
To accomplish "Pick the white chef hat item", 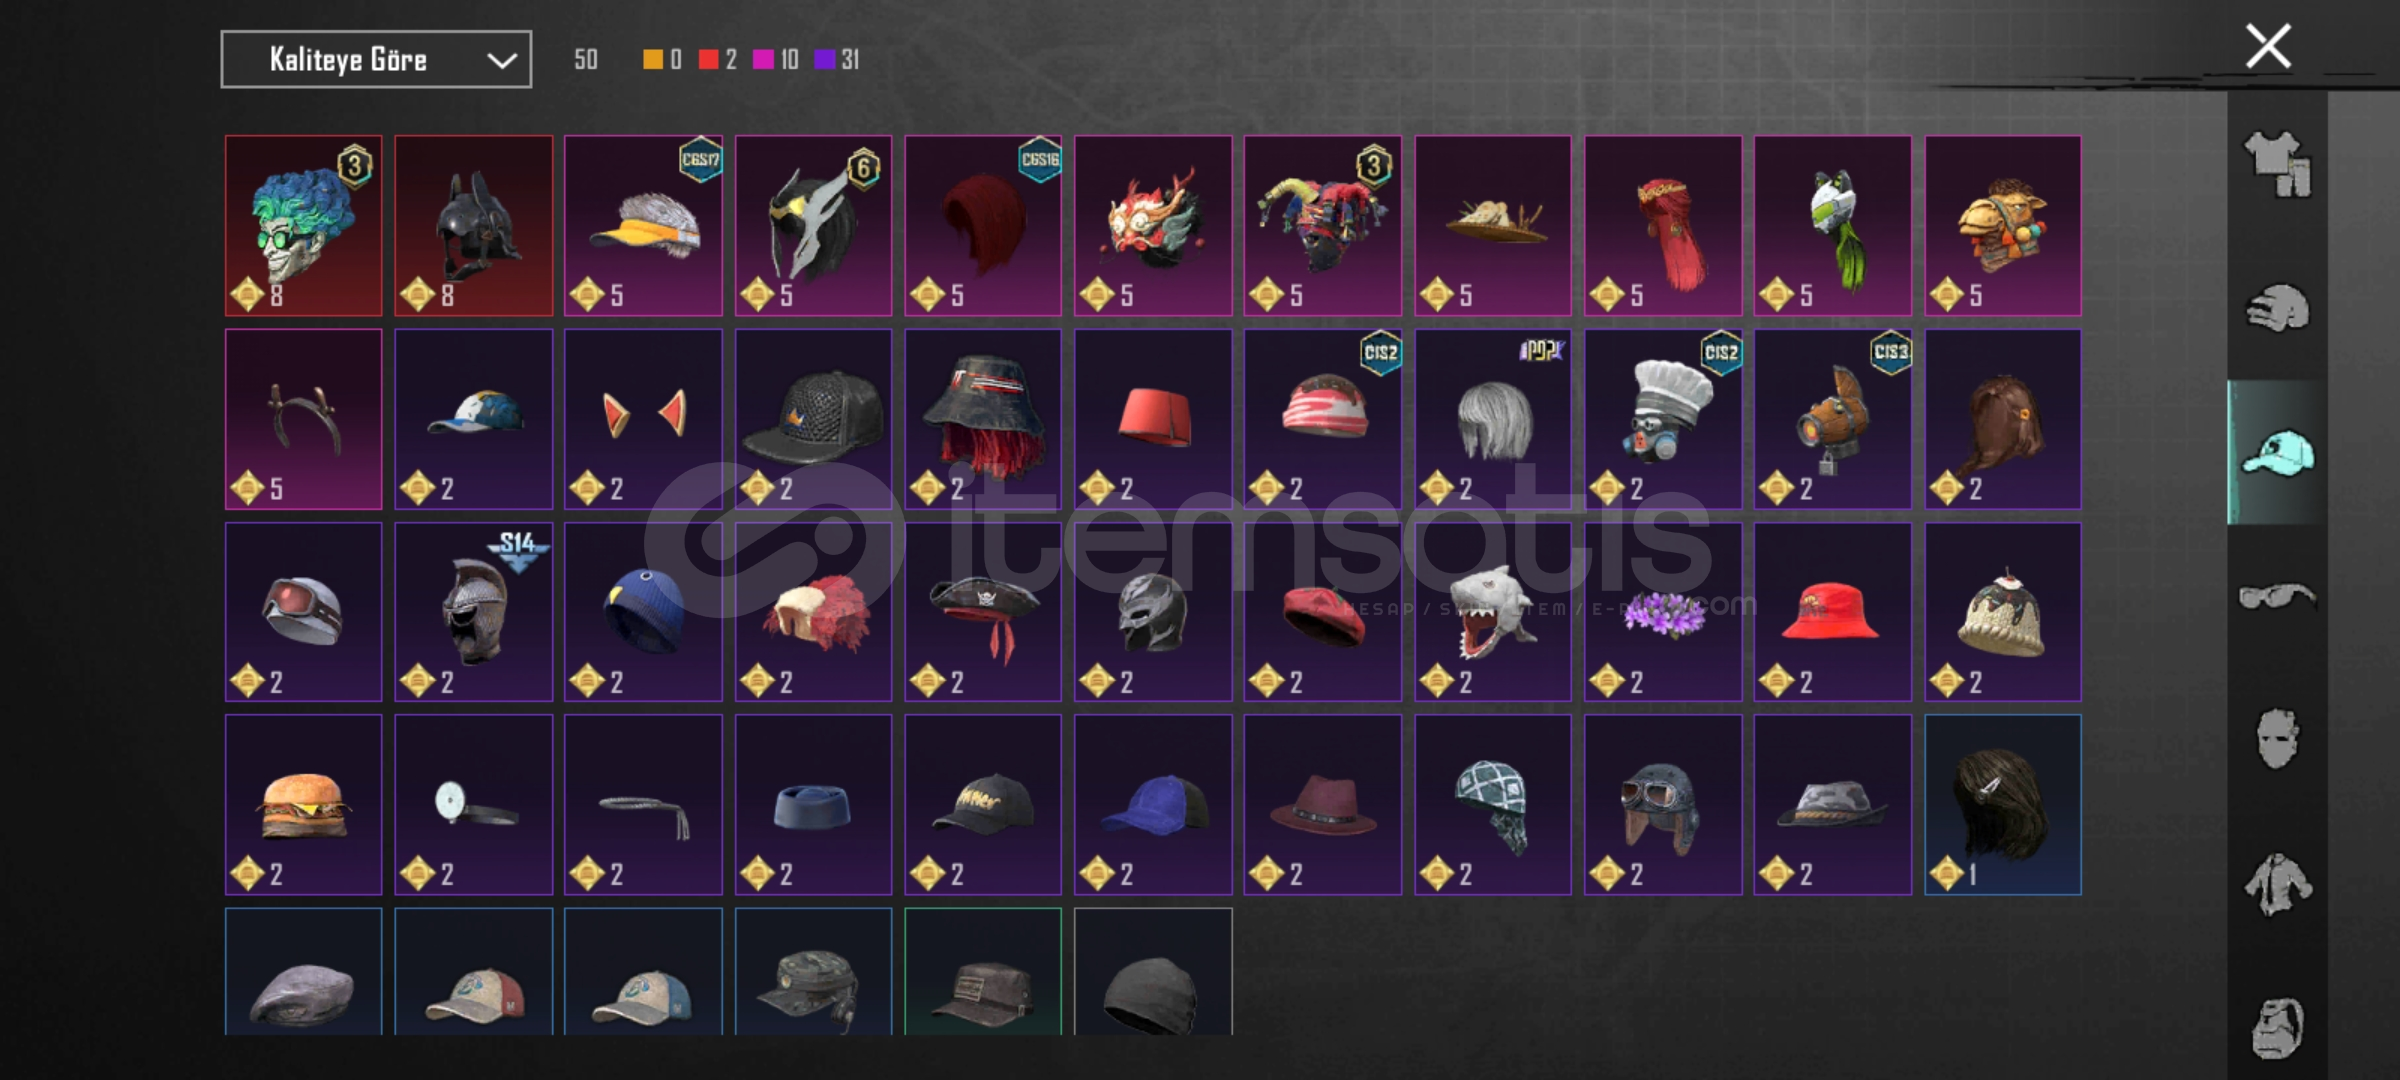I will point(1663,419).
